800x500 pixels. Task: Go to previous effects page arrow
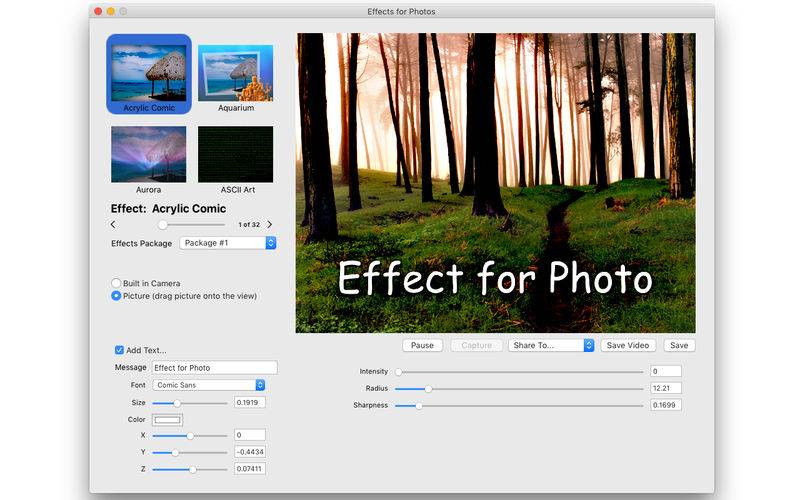[x=113, y=224]
